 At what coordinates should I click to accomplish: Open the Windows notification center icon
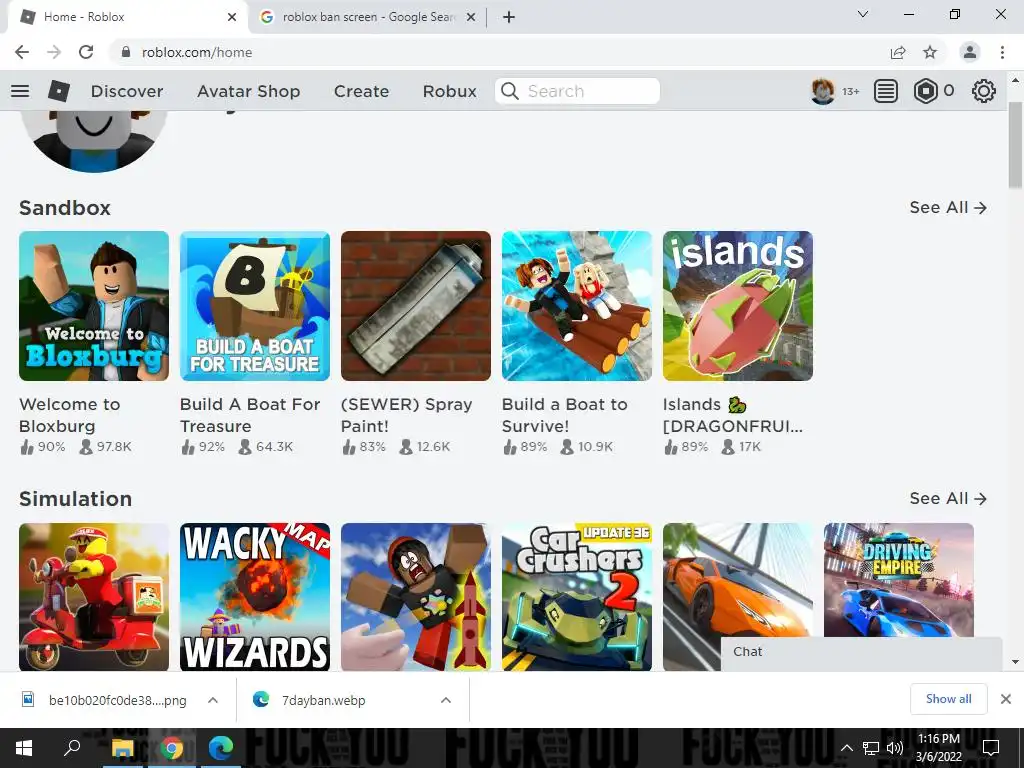[x=991, y=748]
